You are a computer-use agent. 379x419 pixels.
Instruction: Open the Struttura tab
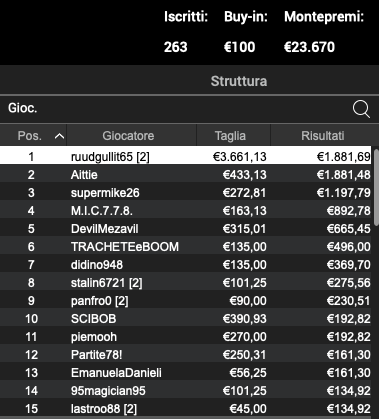click(239, 81)
